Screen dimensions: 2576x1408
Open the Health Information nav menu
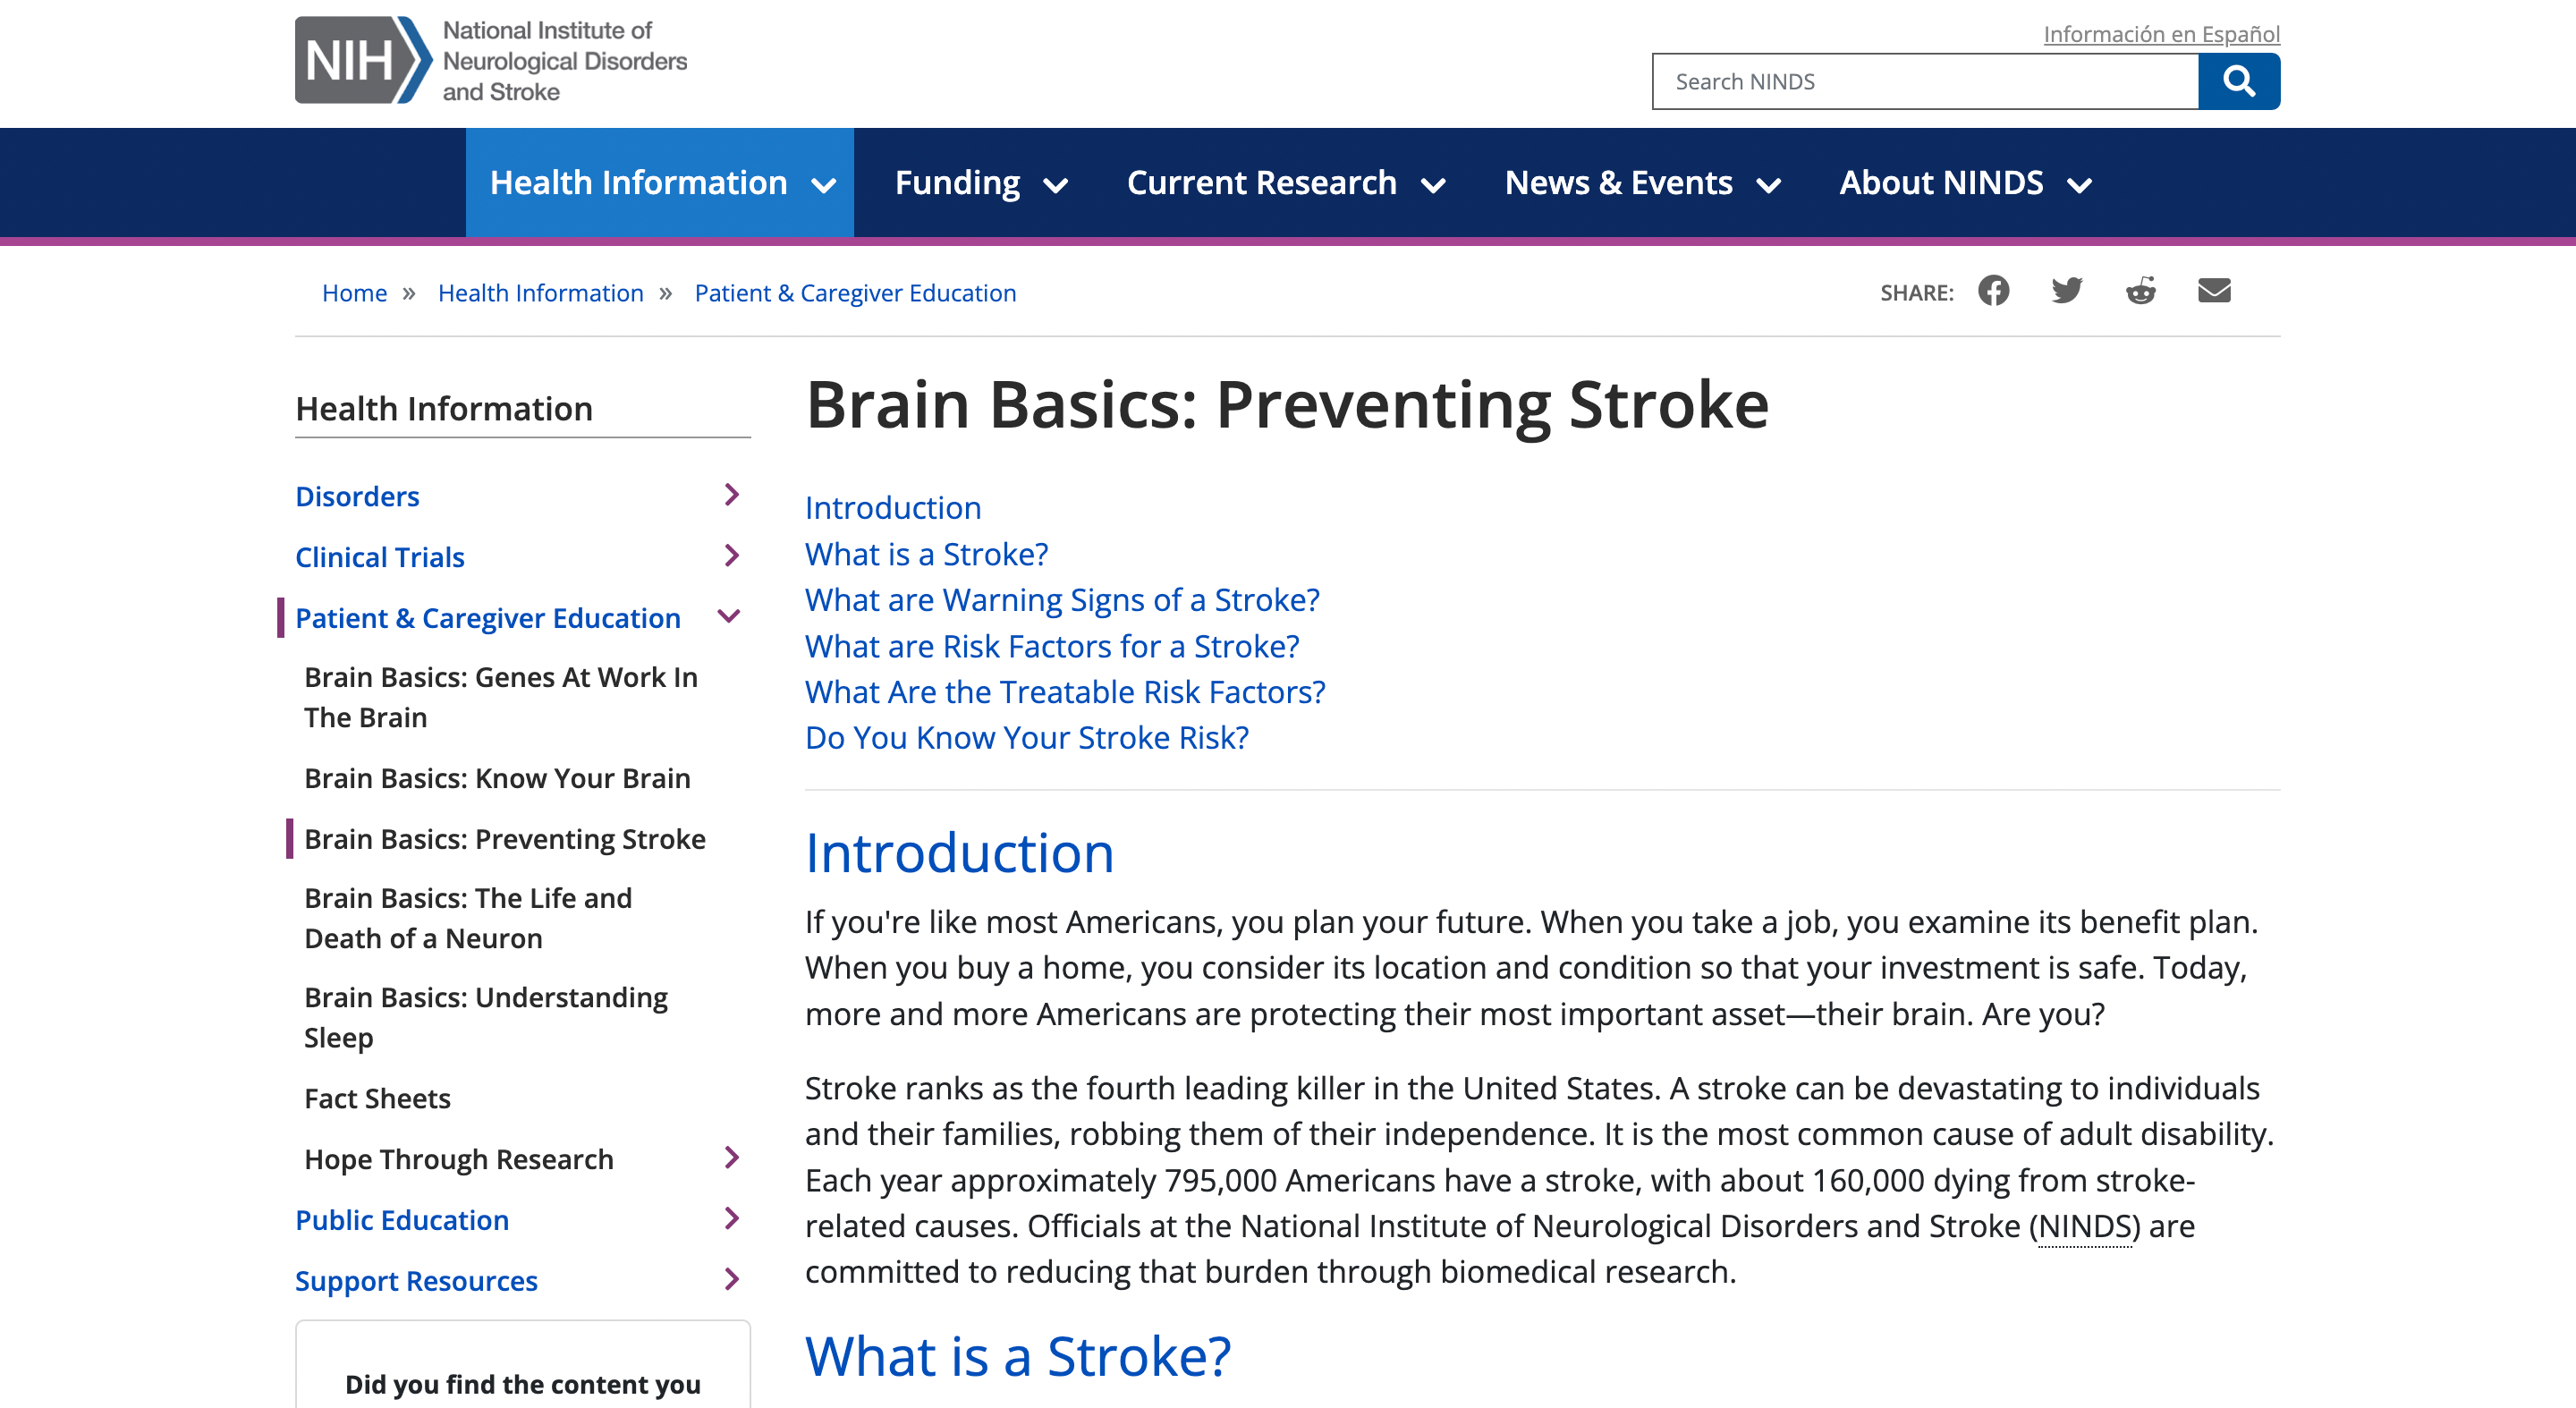(660, 183)
